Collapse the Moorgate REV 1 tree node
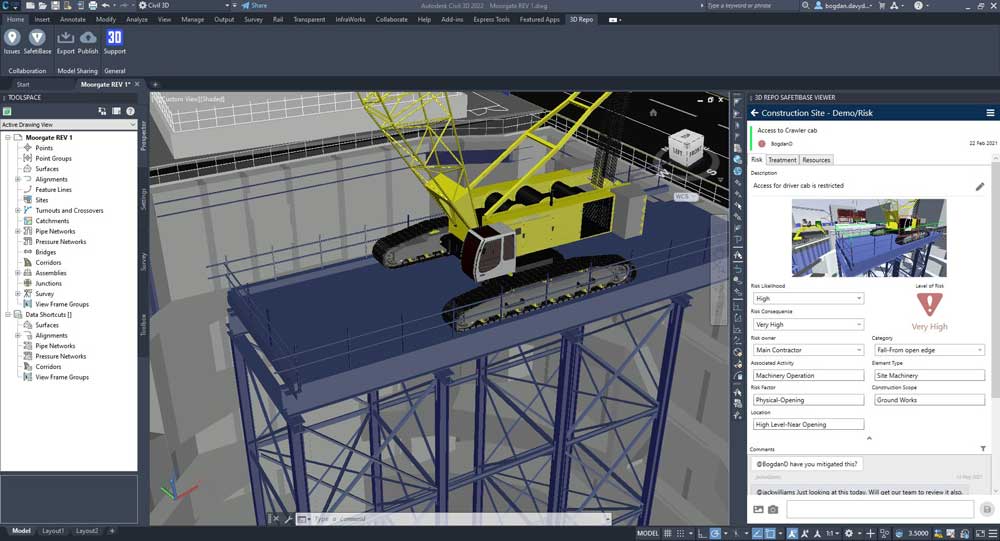Image resolution: width=1000 pixels, height=541 pixels. pyautogui.click(x=8, y=138)
